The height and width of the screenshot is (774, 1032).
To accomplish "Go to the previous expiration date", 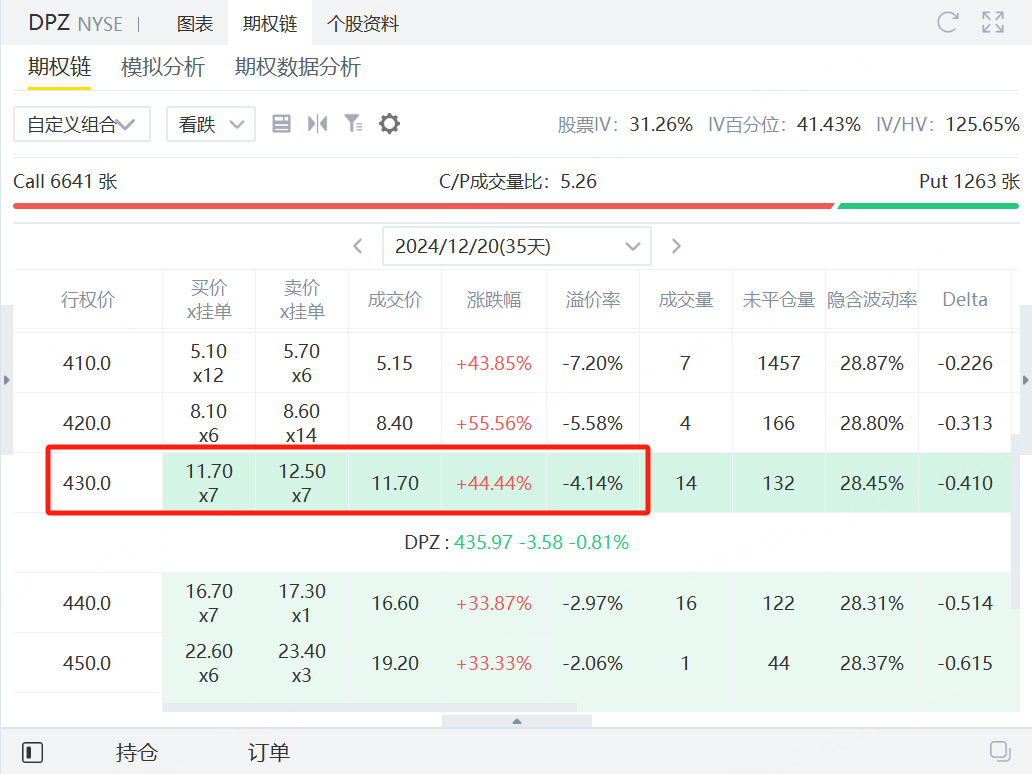I will pyautogui.click(x=357, y=246).
